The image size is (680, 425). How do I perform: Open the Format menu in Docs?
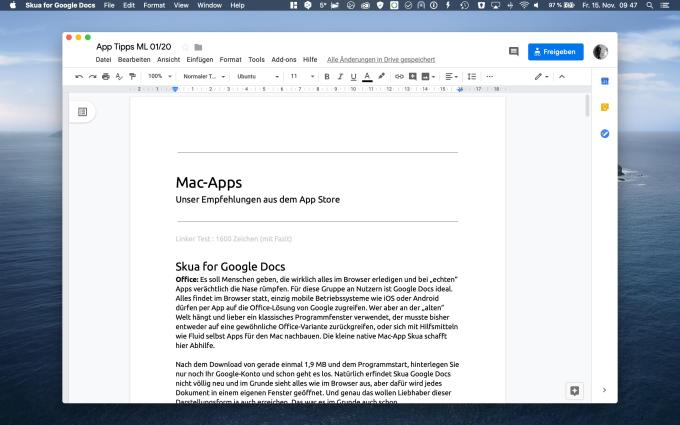tap(230, 60)
